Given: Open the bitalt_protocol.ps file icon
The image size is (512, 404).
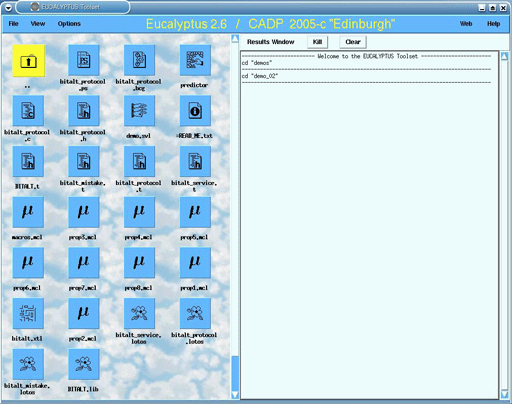Looking at the screenshot, I should [84, 60].
